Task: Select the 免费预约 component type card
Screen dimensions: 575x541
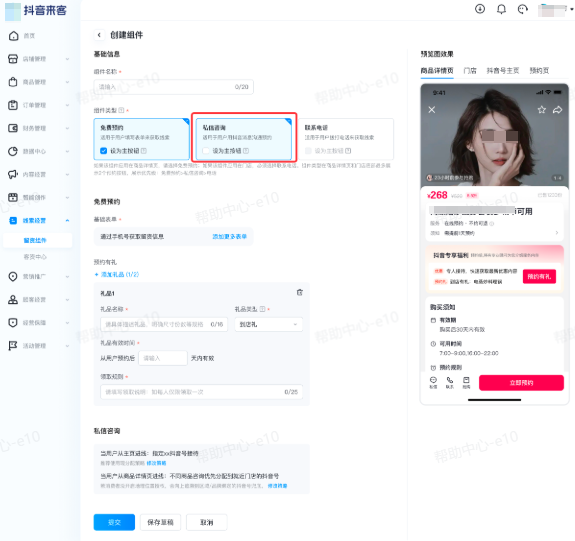Action: (141, 139)
